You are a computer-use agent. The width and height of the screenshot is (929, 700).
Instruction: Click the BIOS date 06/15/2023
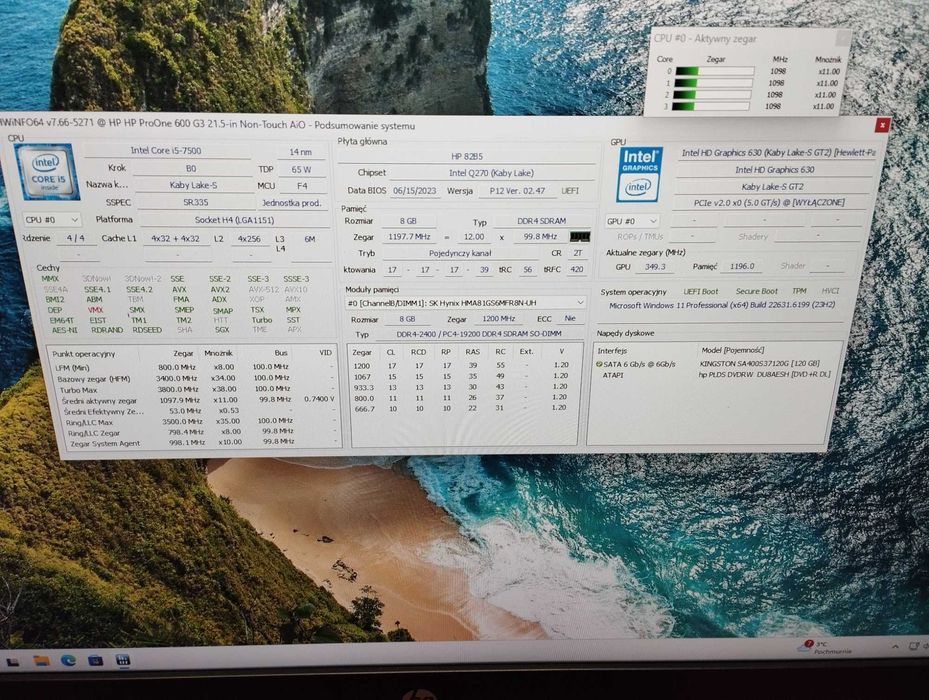(x=415, y=191)
